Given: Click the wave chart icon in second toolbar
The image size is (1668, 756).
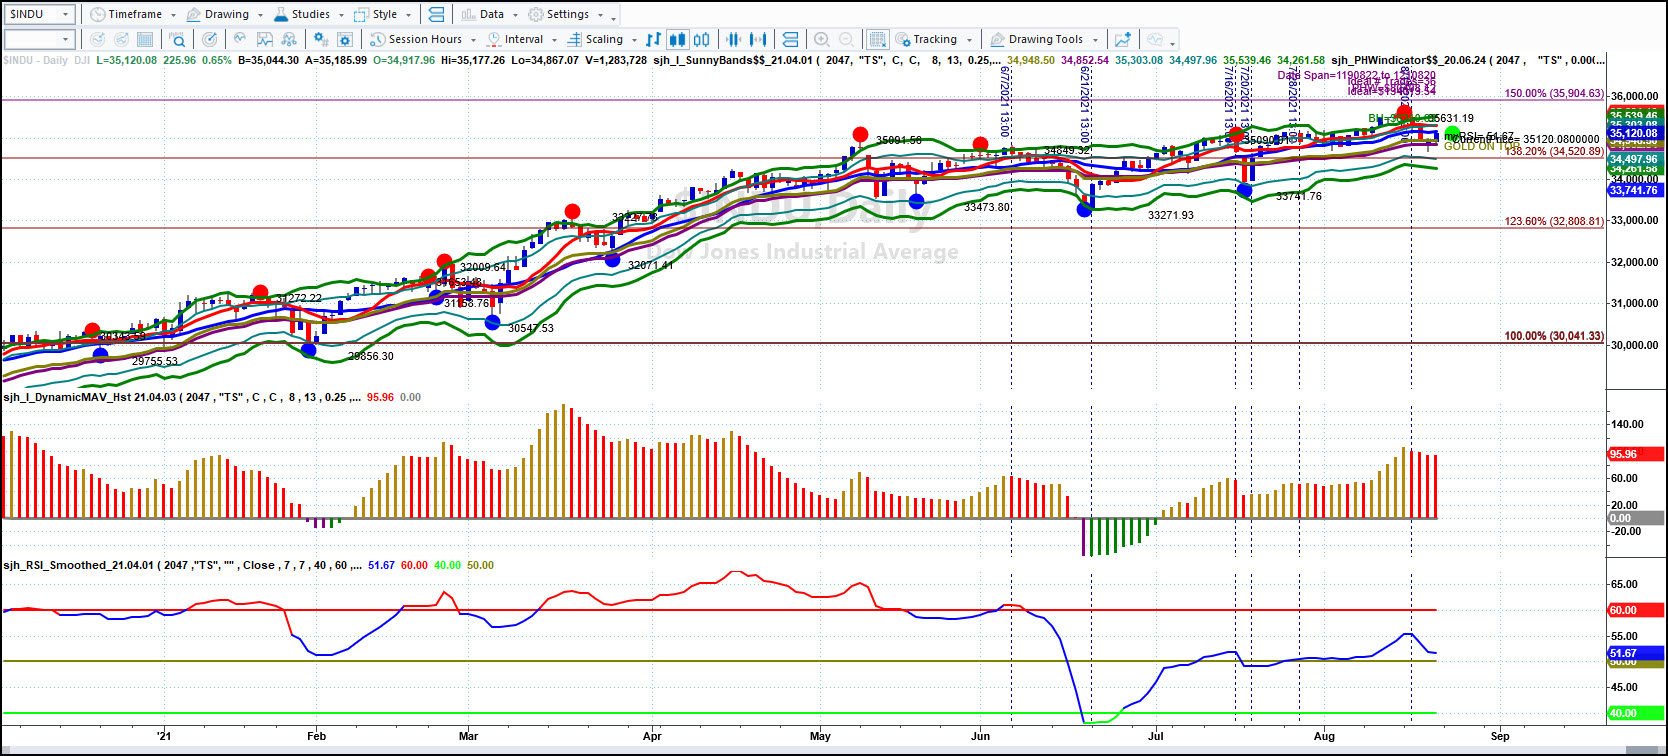Looking at the screenshot, I should pyautogui.click(x=241, y=39).
